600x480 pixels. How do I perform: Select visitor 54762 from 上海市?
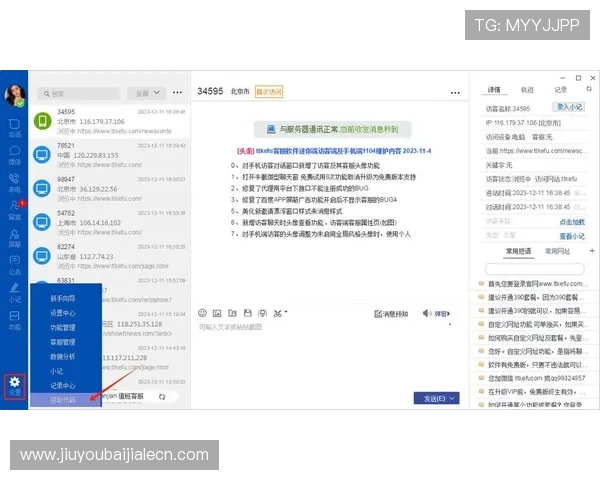coord(109,222)
